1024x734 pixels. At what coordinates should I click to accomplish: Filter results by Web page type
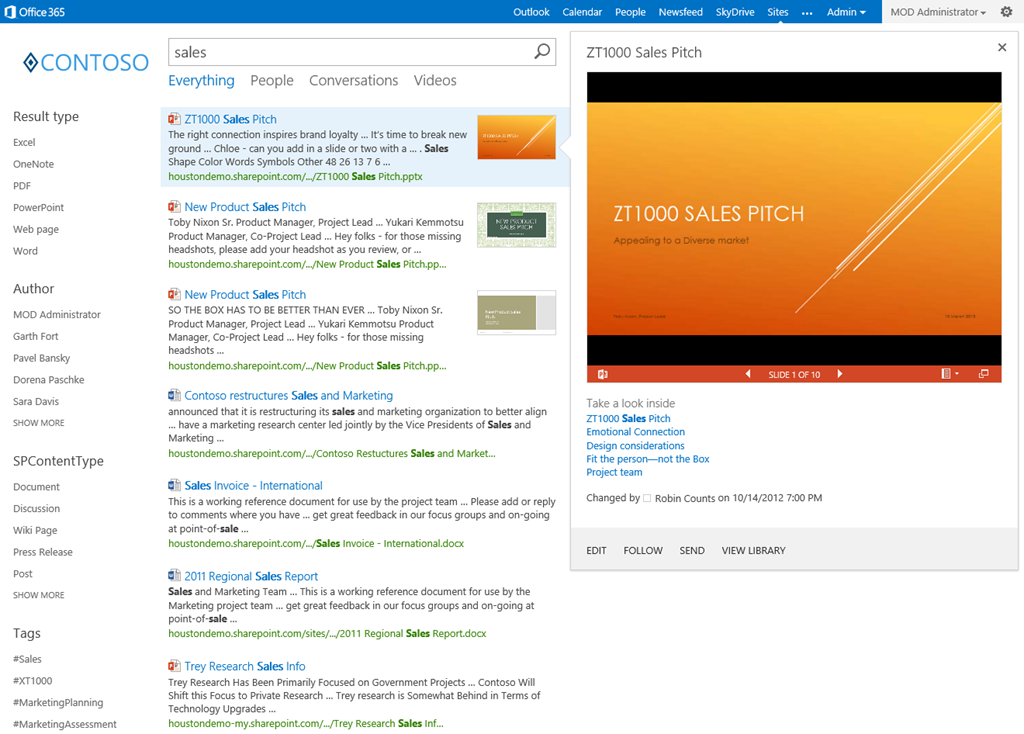[36, 229]
